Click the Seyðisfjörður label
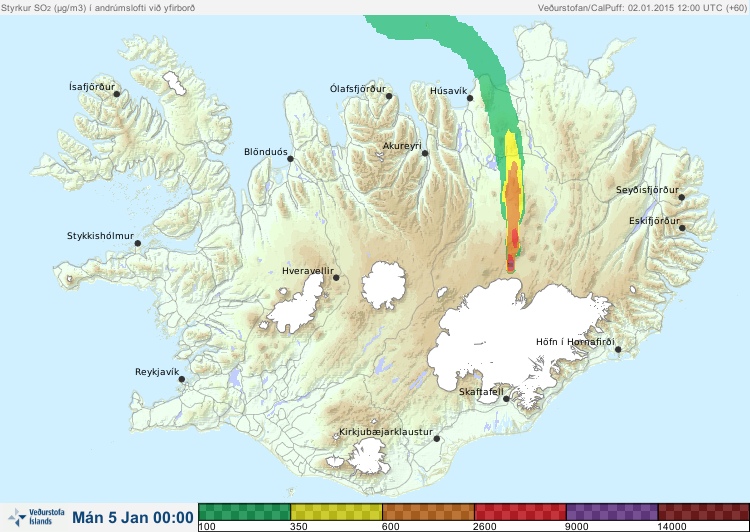 (647, 190)
